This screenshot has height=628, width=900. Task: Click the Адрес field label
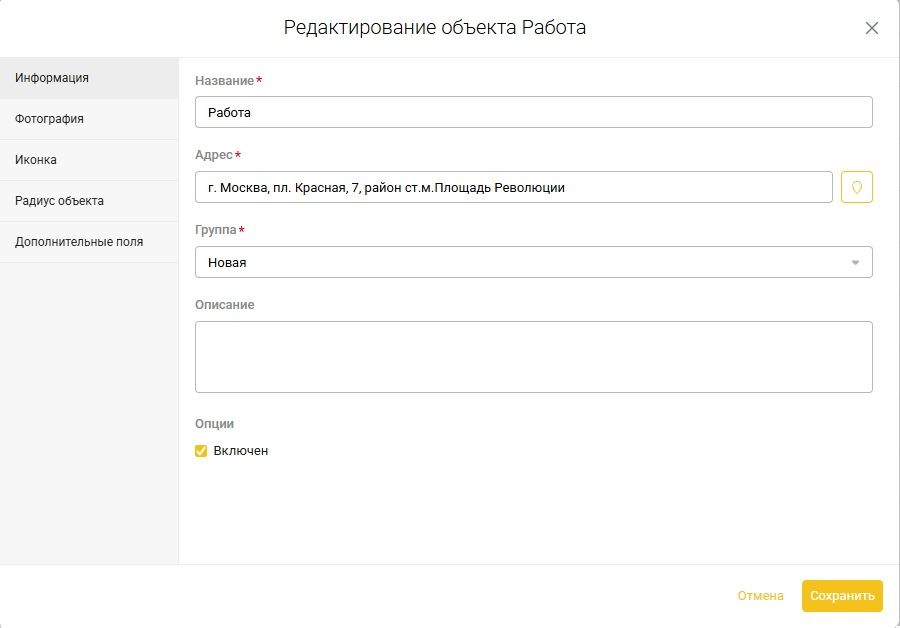coord(214,155)
